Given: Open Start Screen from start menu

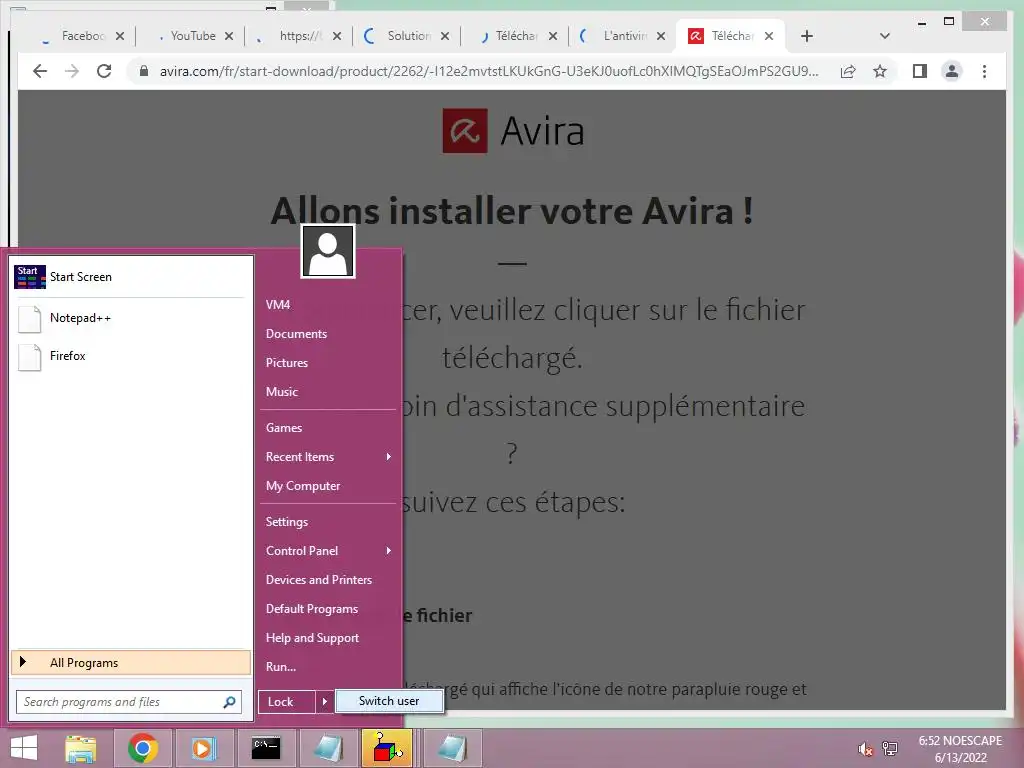Looking at the screenshot, I should (x=131, y=277).
